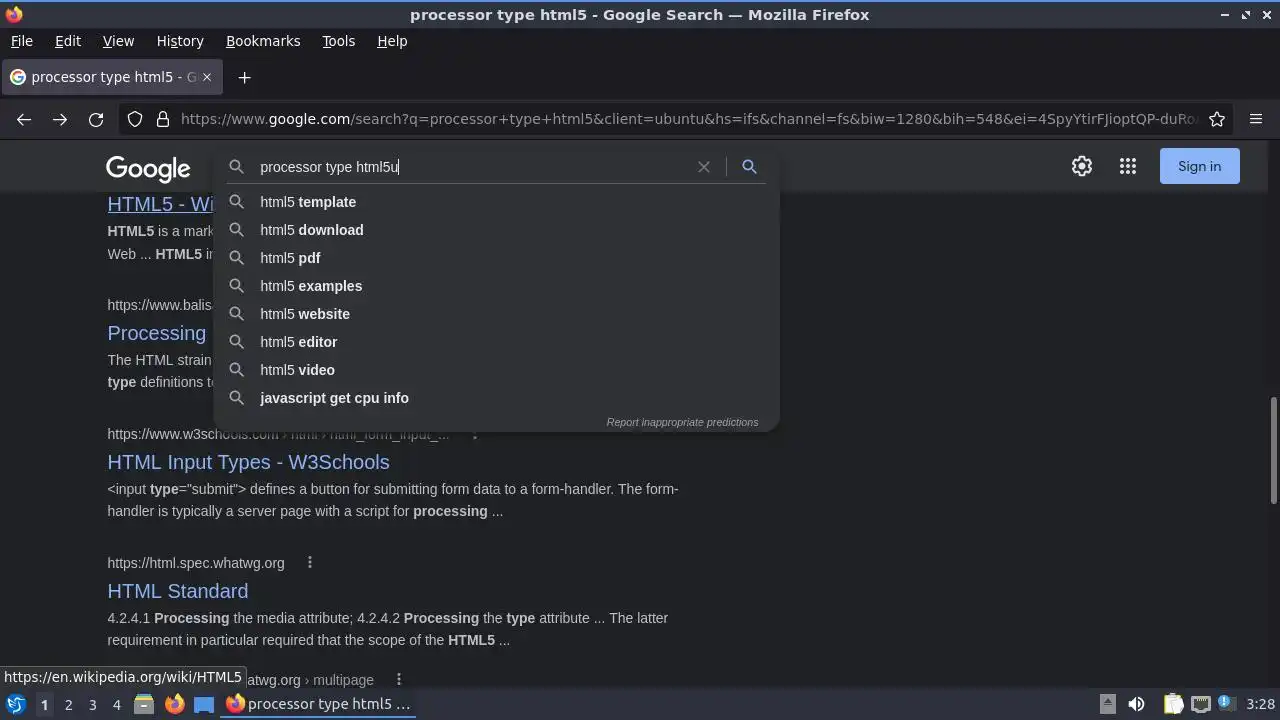Image resolution: width=1280 pixels, height=720 pixels.
Task: Choose the html5 website suggestion
Action: tap(496, 314)
